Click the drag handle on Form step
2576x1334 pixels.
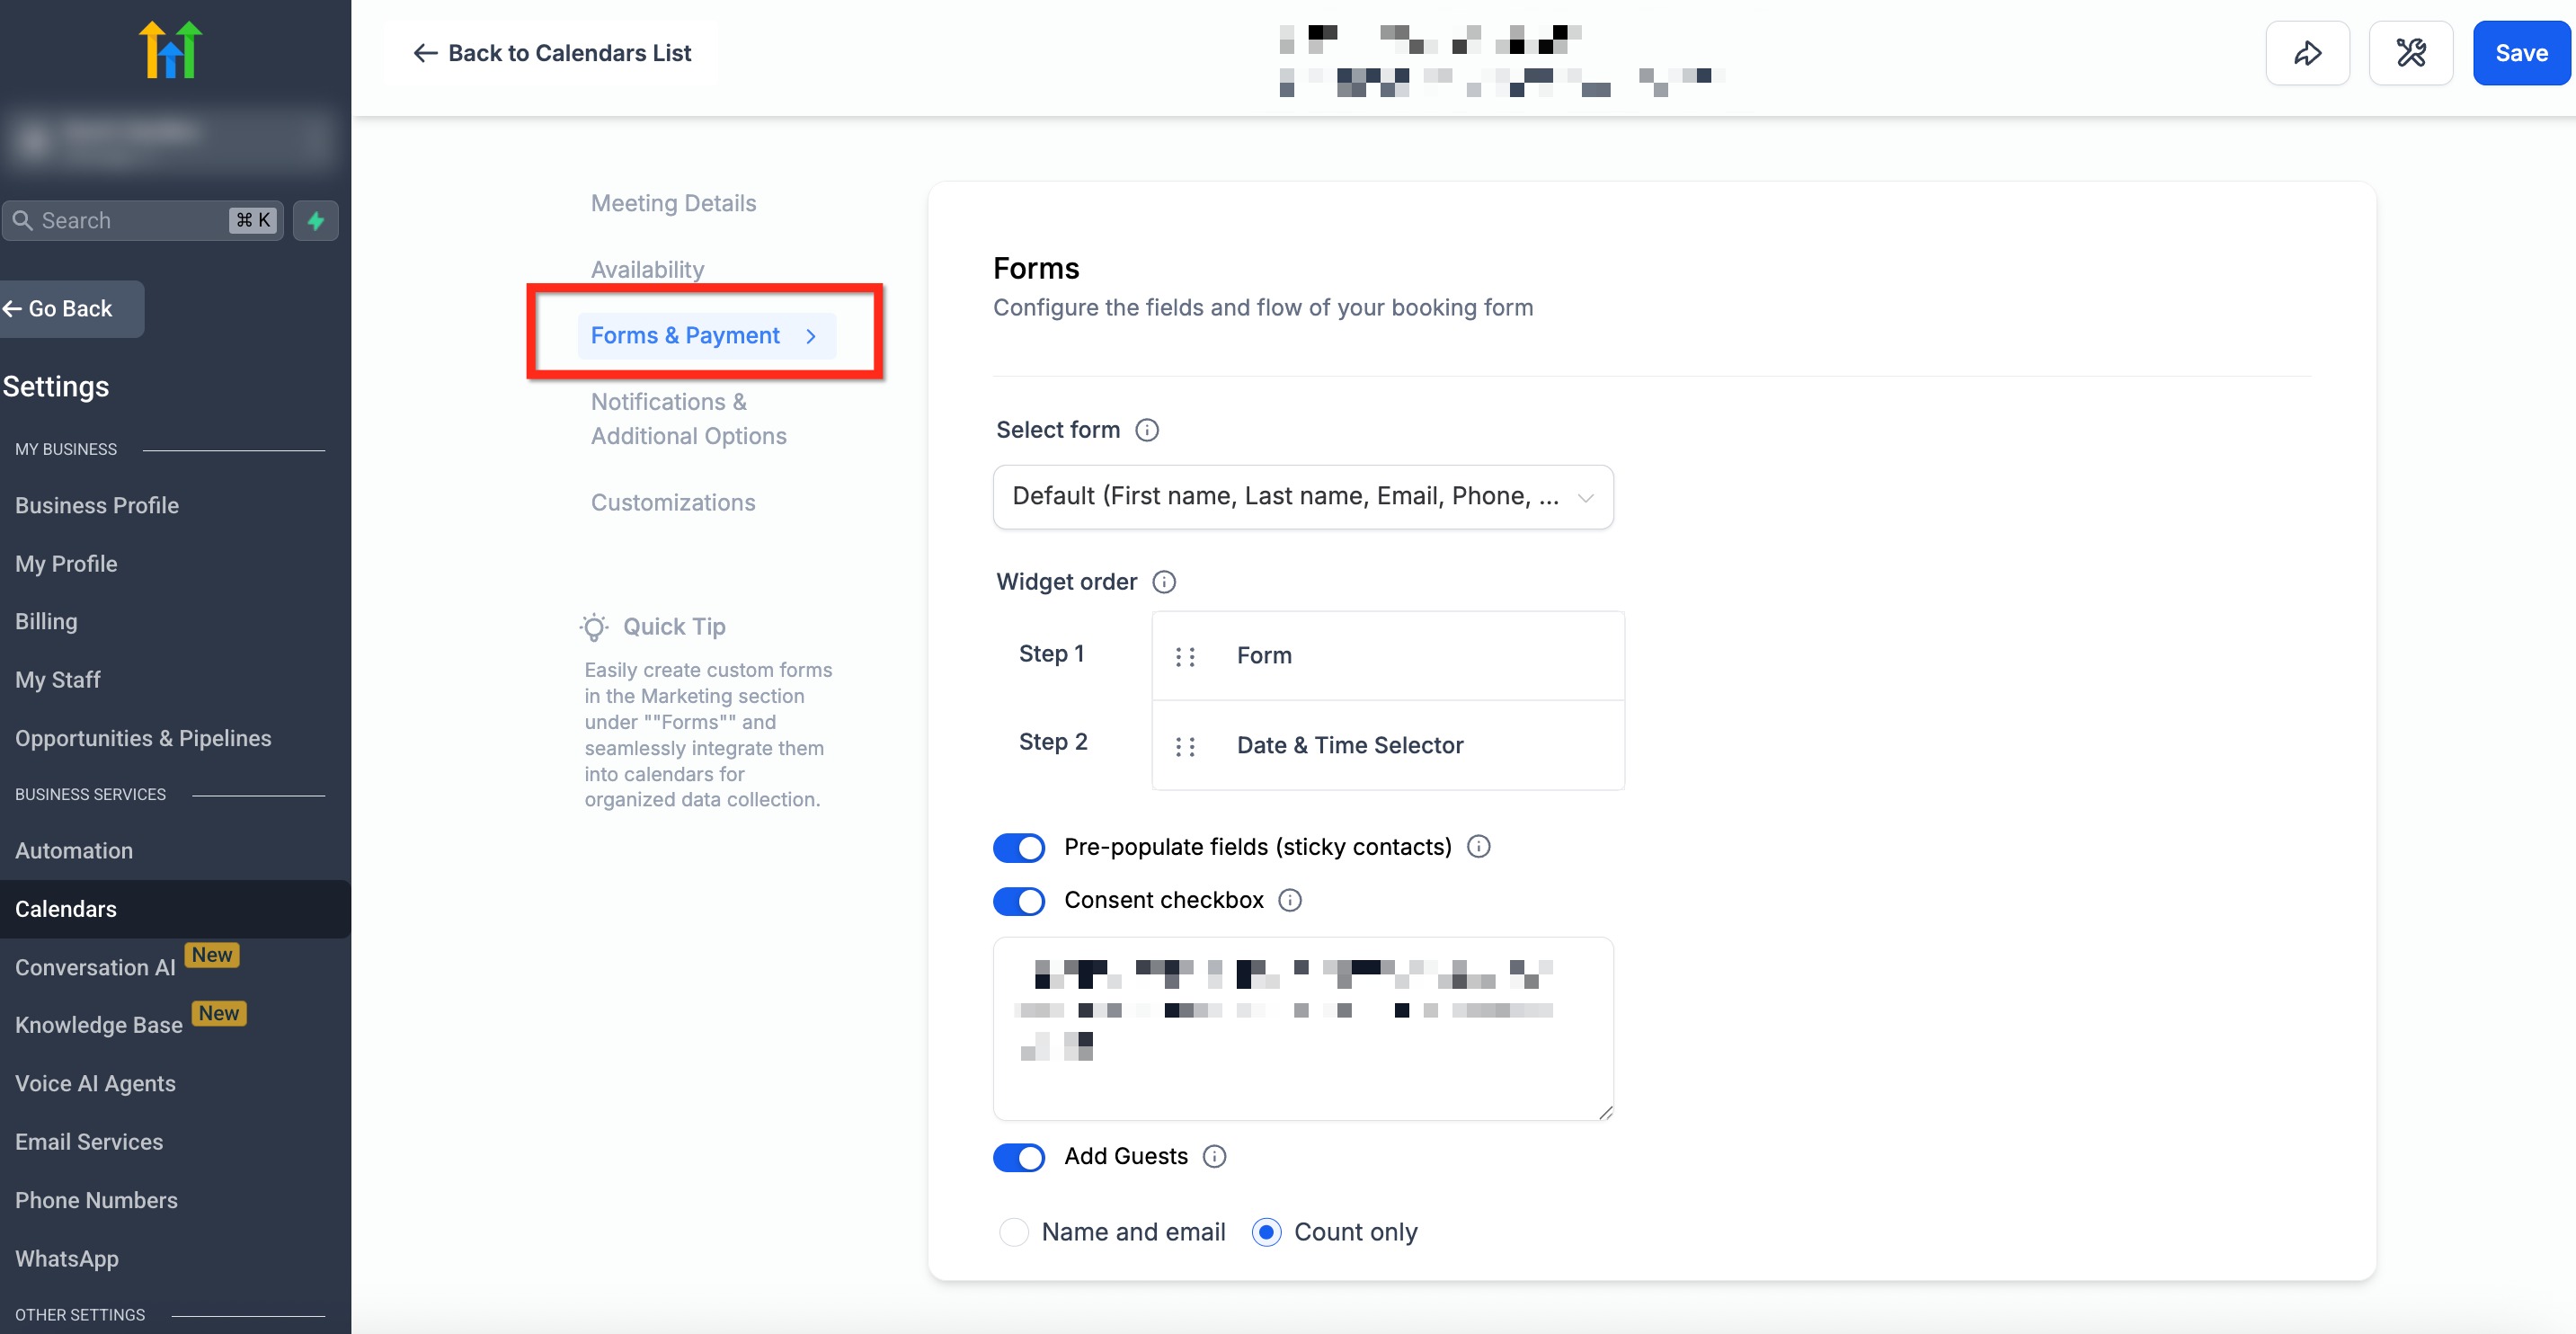1185,656
